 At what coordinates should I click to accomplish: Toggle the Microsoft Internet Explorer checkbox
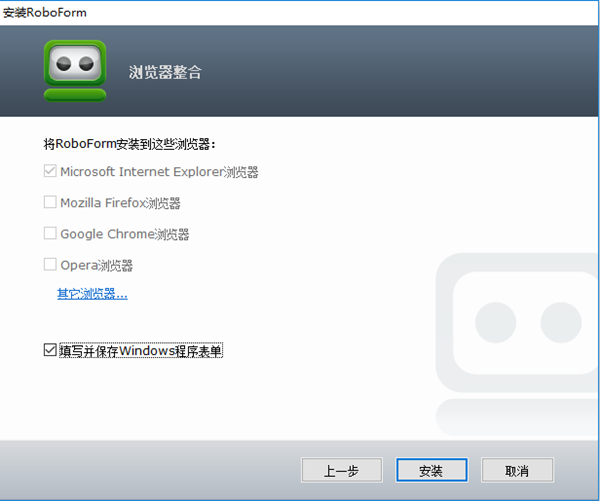50,171
